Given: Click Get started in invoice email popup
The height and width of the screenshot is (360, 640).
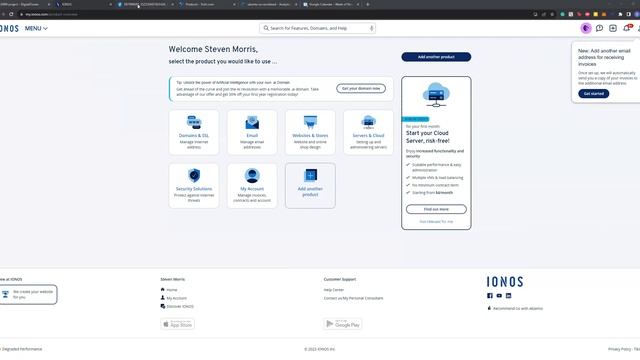Looking at the screenshot, I should pos(593,93).
